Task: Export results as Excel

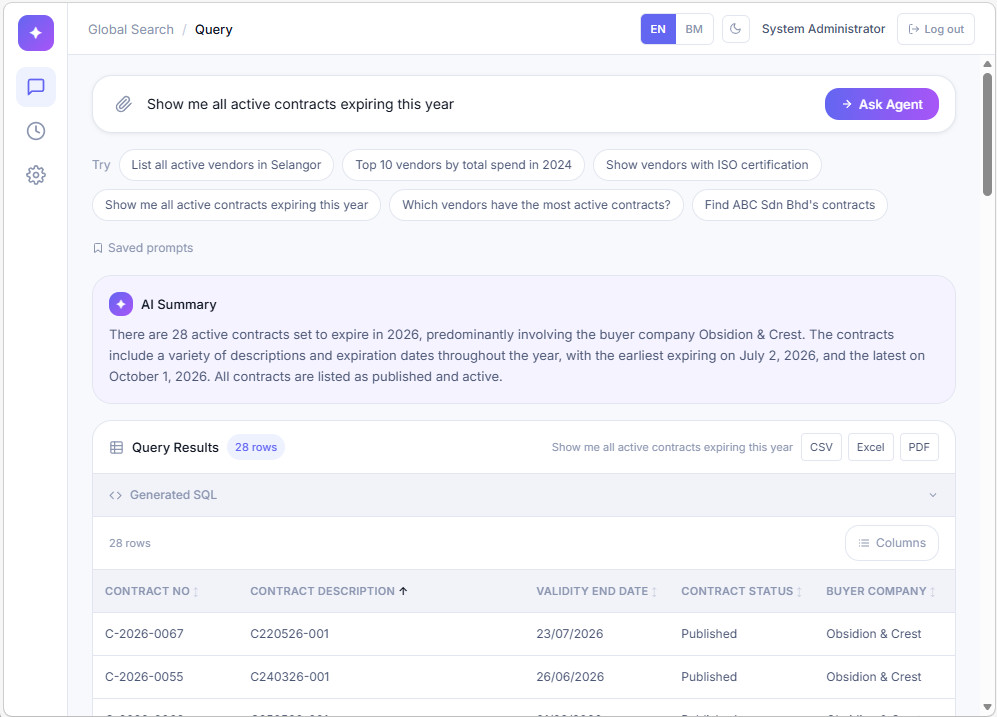Action: click(870, 447)
